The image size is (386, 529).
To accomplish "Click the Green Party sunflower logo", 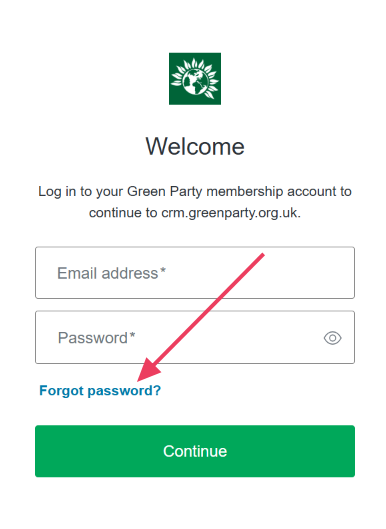I will 195,79.
